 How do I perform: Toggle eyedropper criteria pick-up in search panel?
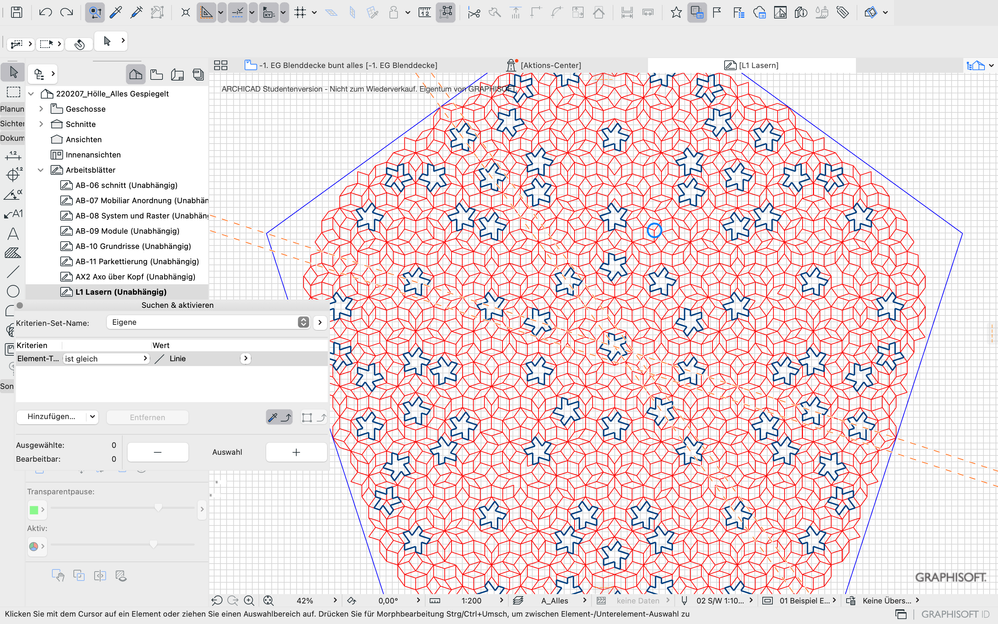click(x=274, y=417)
